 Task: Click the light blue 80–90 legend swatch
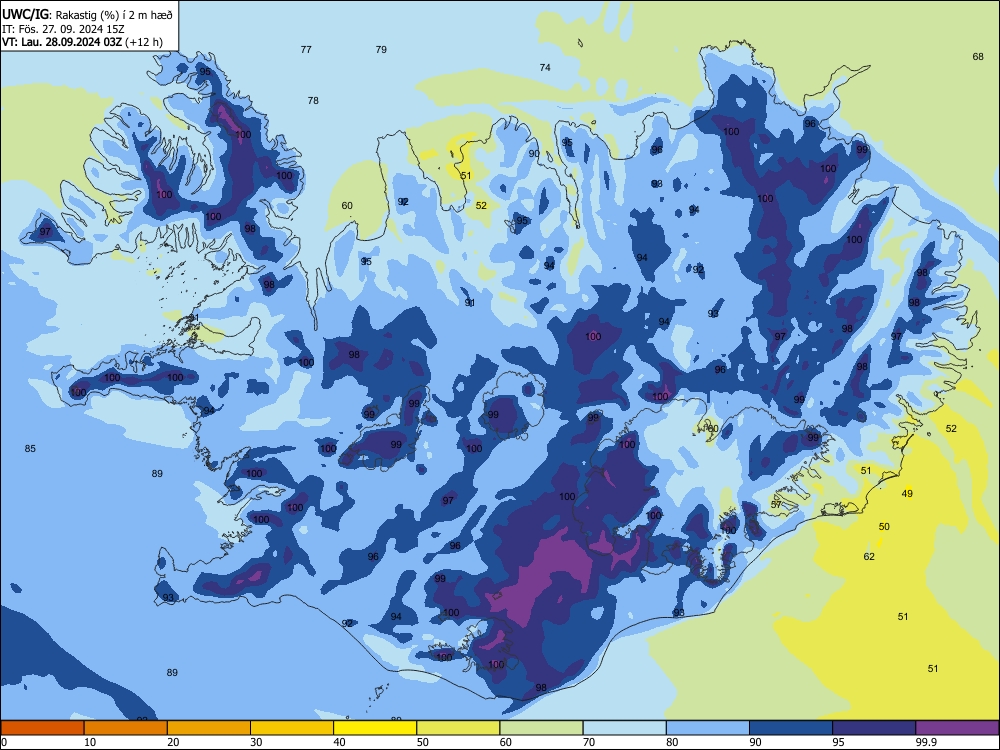point(708,728)
